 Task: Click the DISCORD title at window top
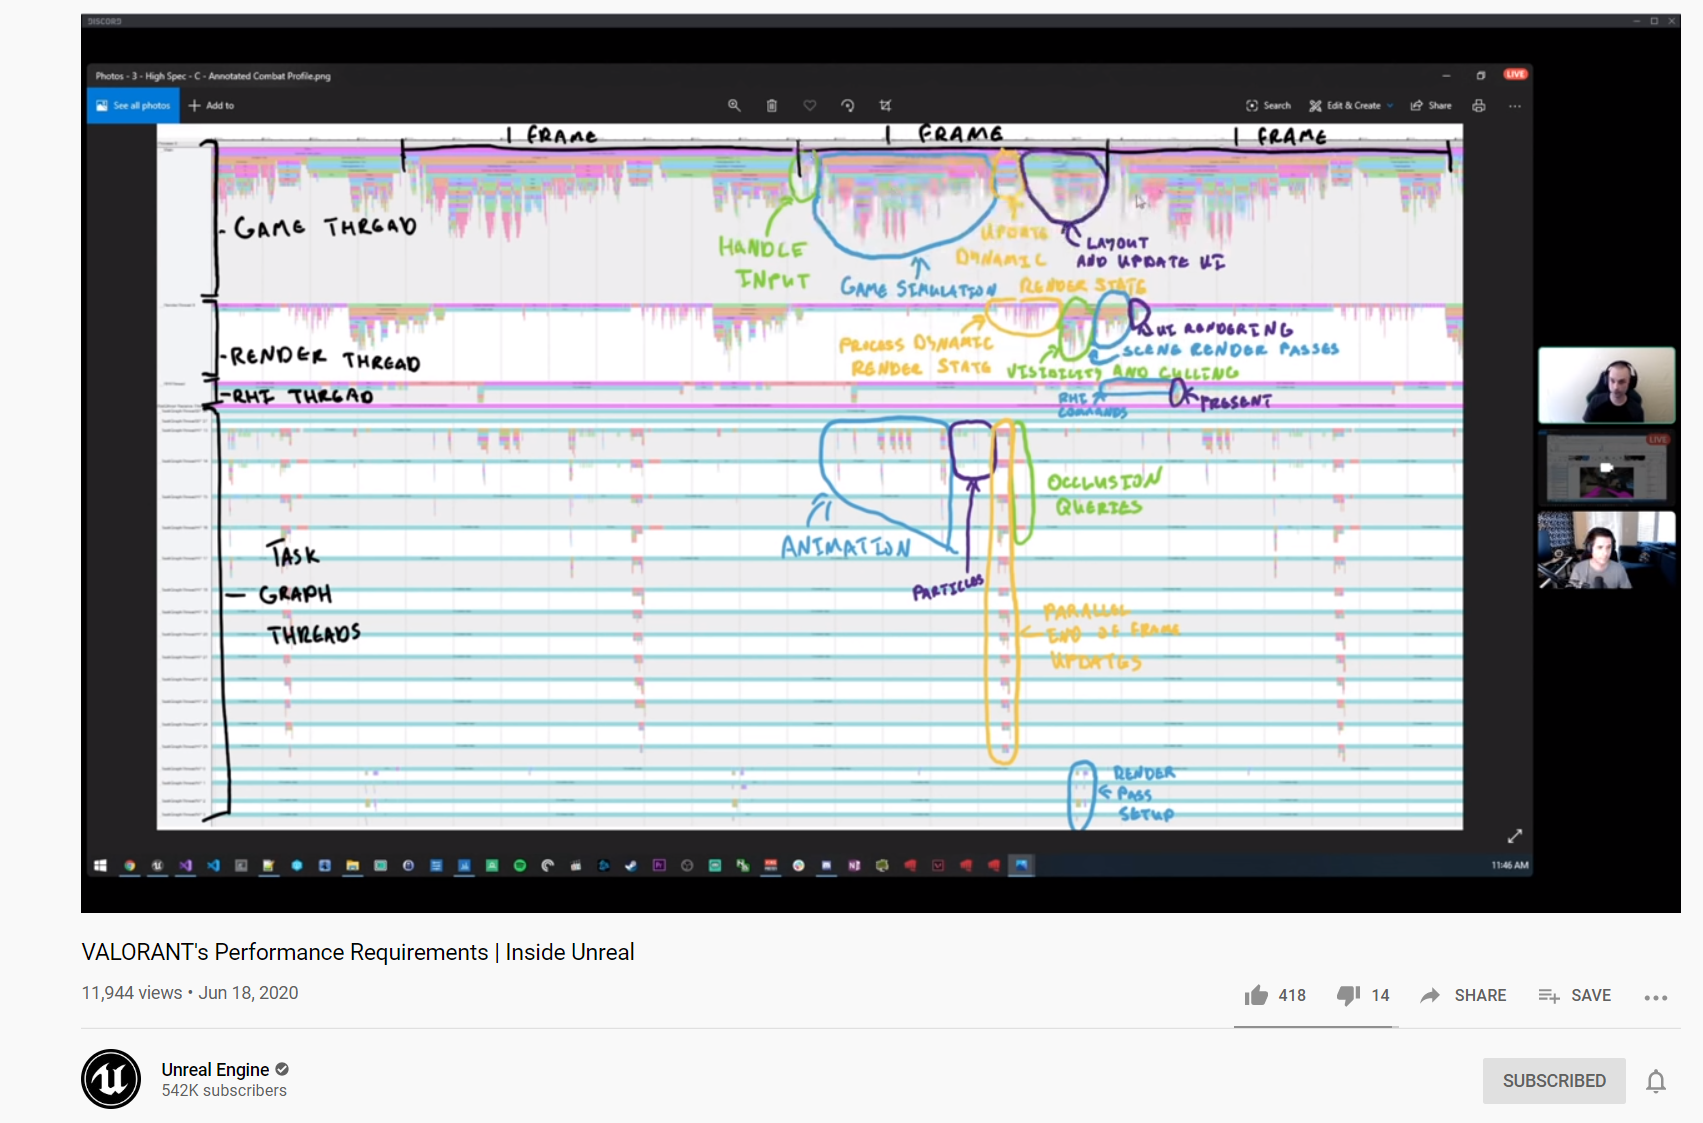coord(104,21)
